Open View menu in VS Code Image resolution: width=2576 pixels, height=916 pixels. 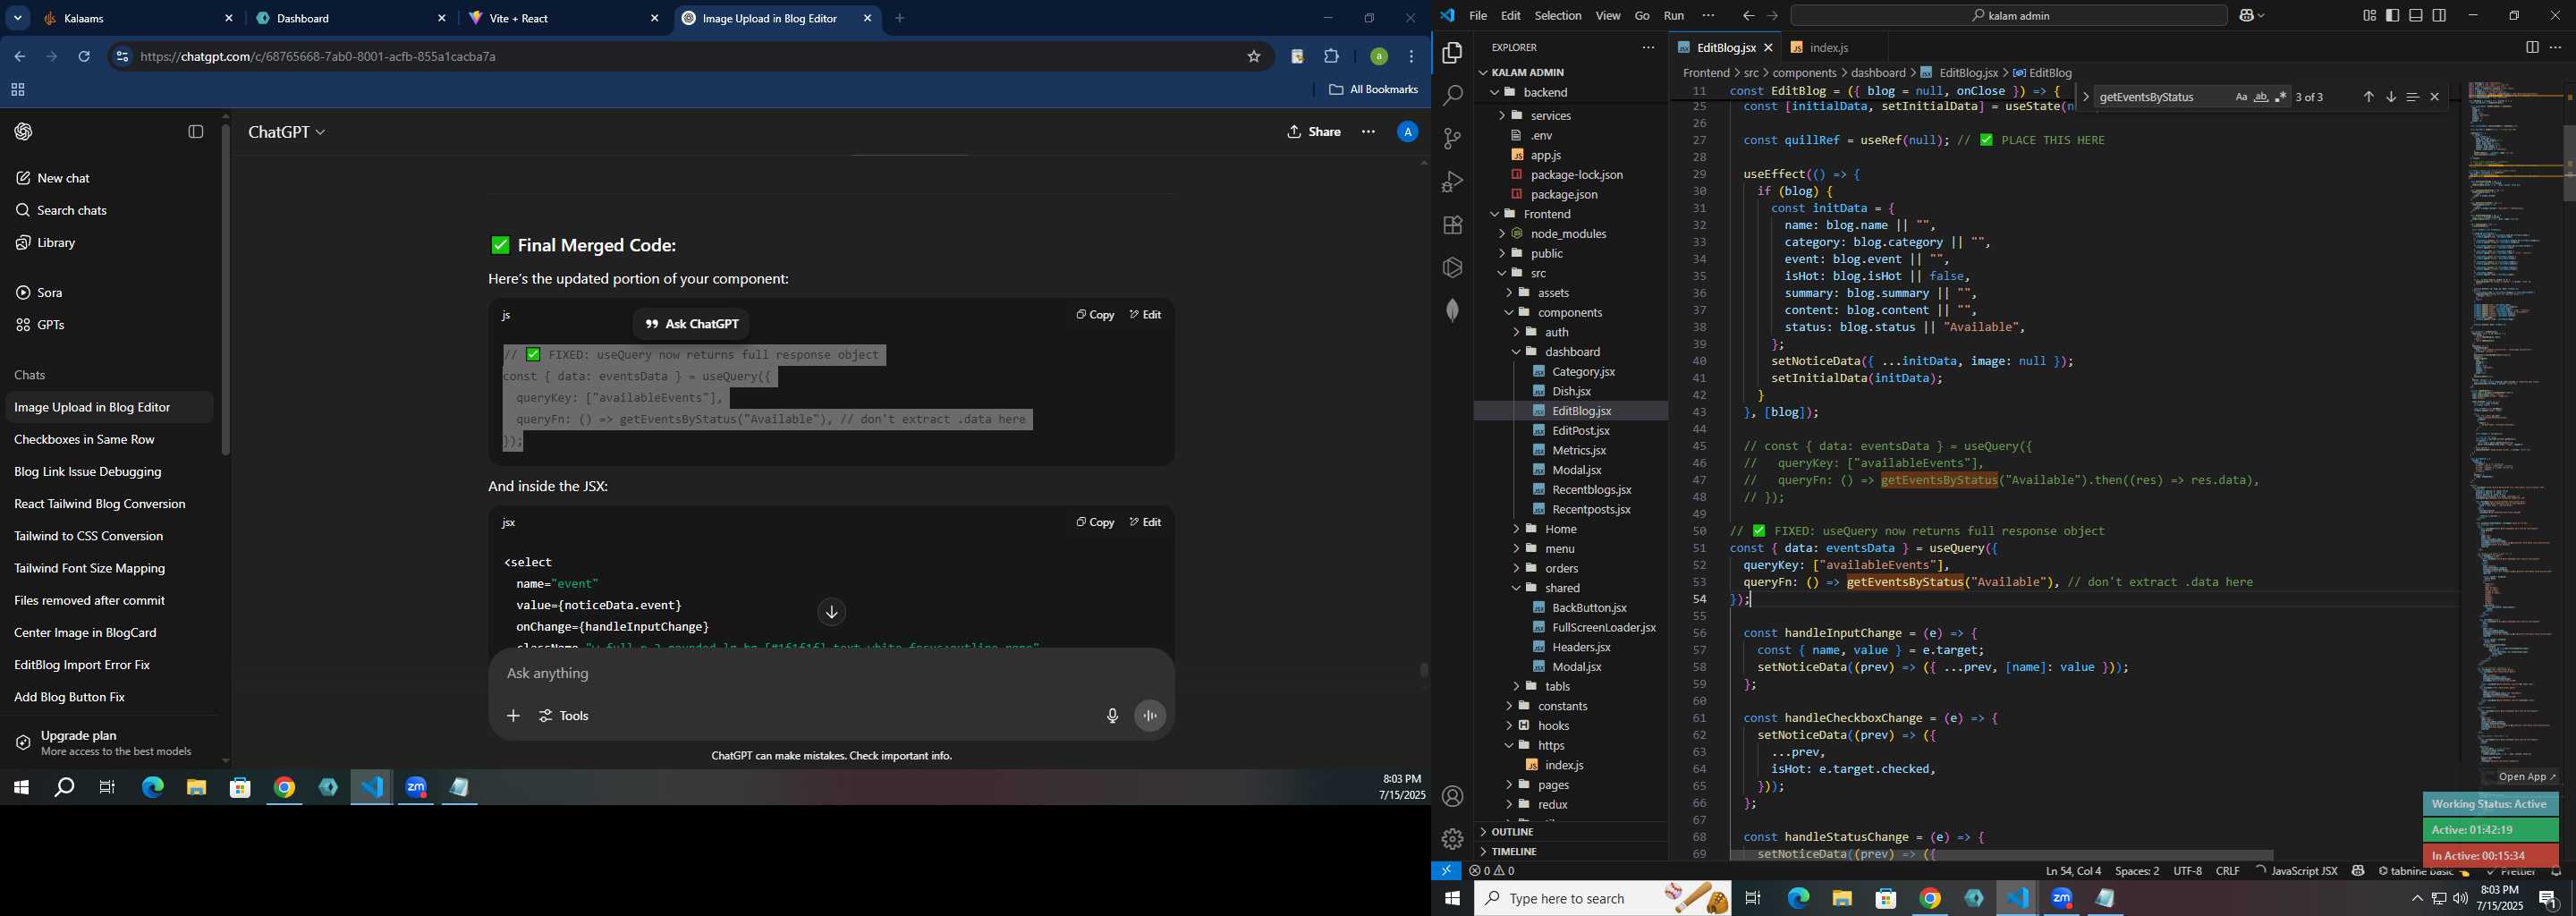coord(1608,16)
